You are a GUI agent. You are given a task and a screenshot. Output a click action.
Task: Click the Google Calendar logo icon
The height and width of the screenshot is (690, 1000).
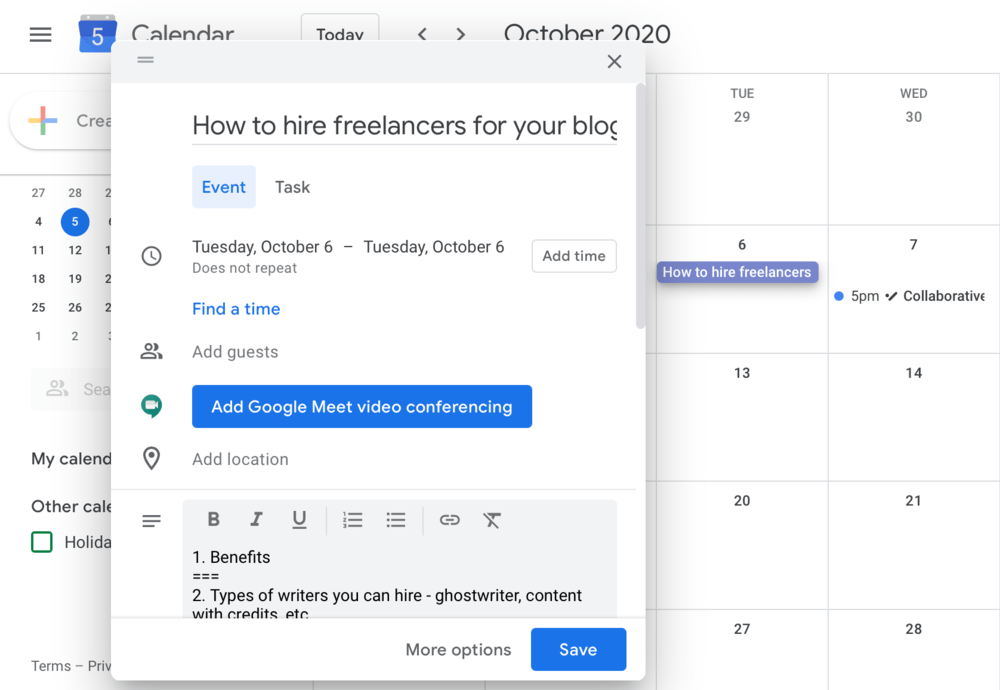click(97, 34)
